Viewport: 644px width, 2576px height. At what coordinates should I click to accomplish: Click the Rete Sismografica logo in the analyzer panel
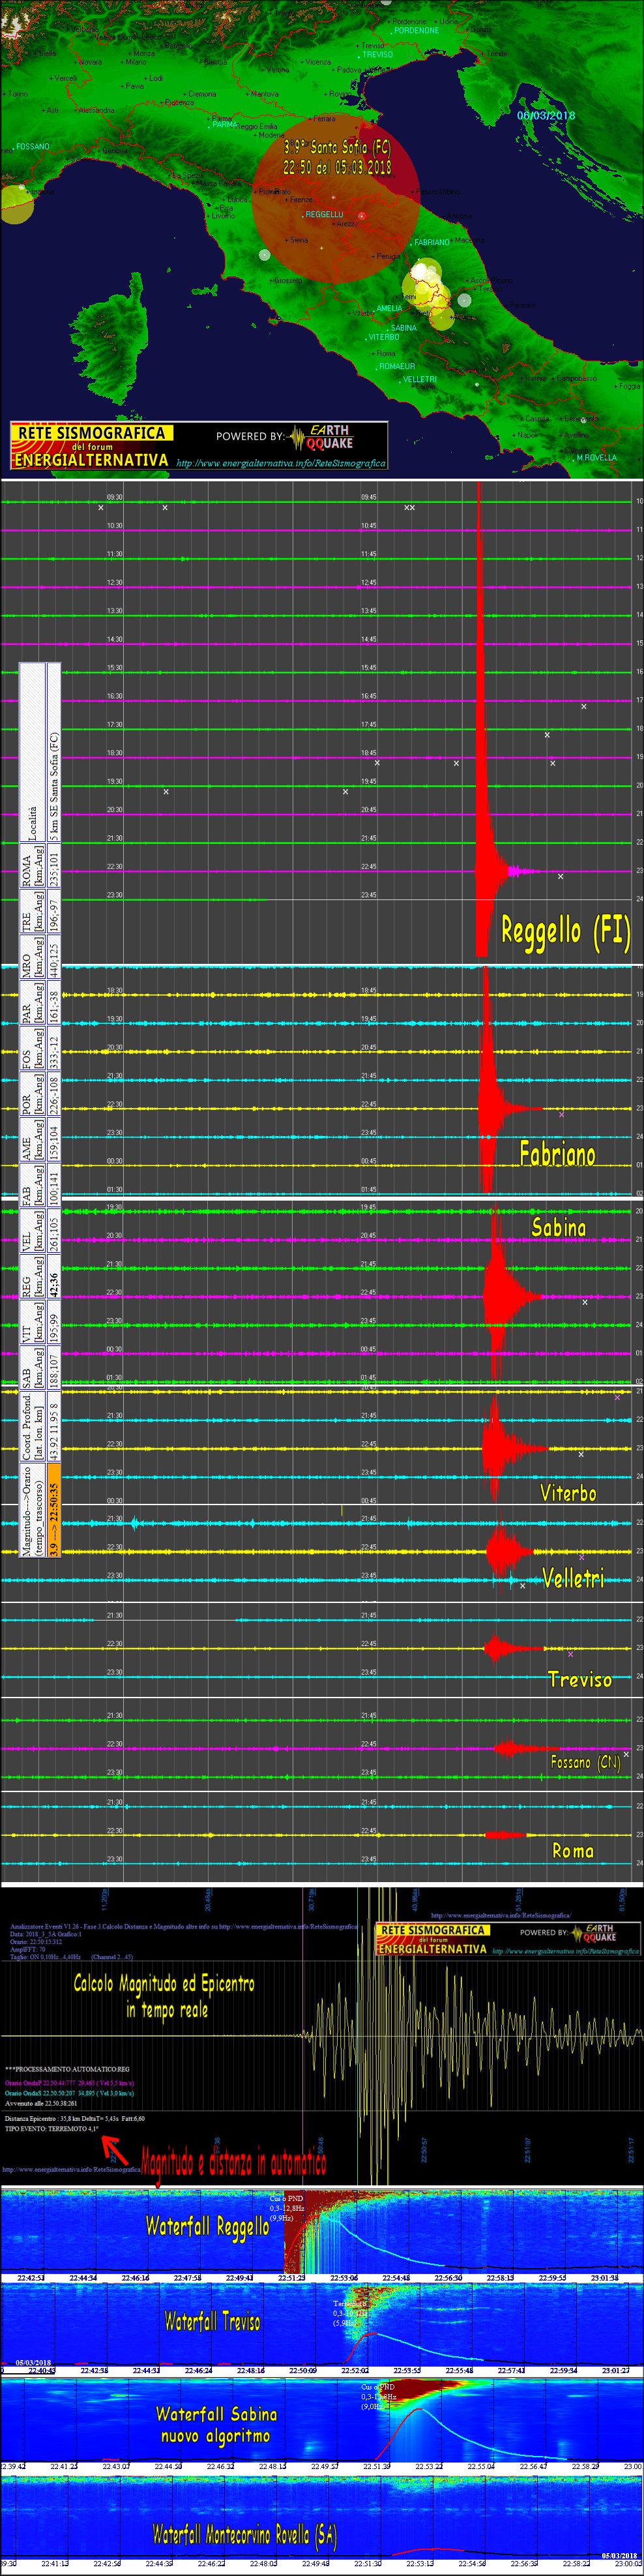pos(433,1939)
